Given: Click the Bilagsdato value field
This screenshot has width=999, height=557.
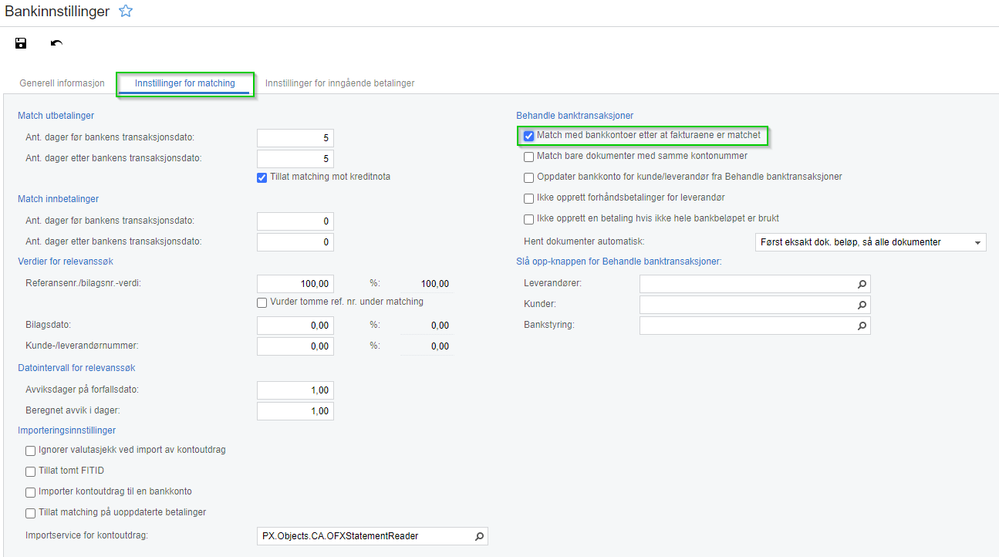Looking at the screenshot, I should coord(295,326).
